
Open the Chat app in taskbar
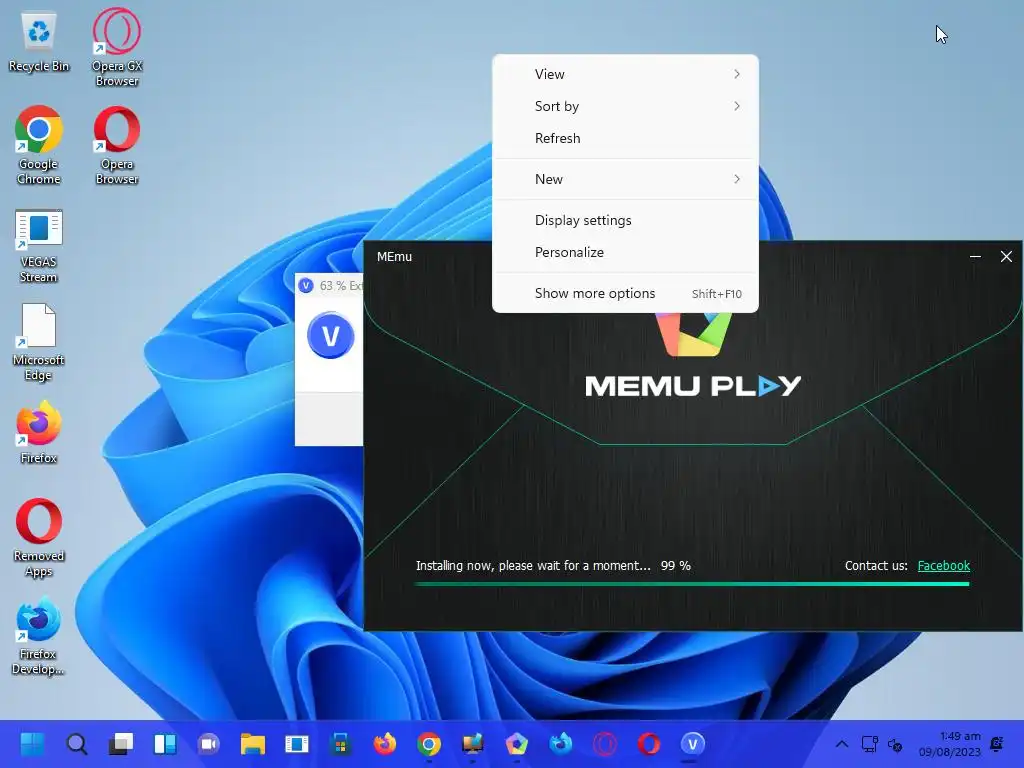[208, 744]
